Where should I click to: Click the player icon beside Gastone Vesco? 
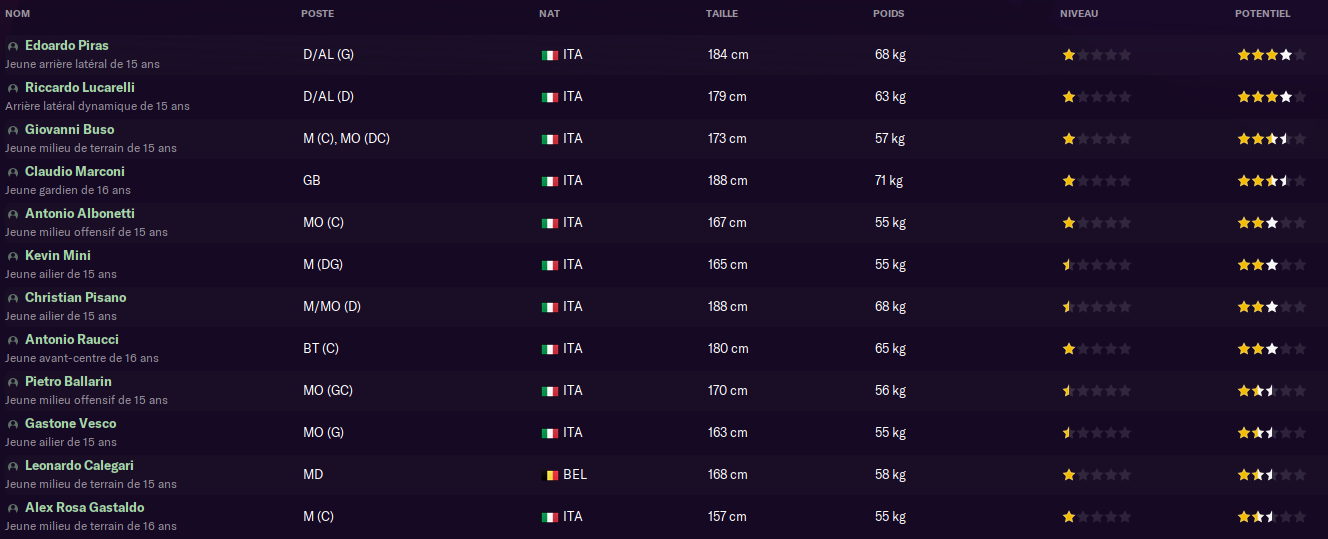pos(13,424)
